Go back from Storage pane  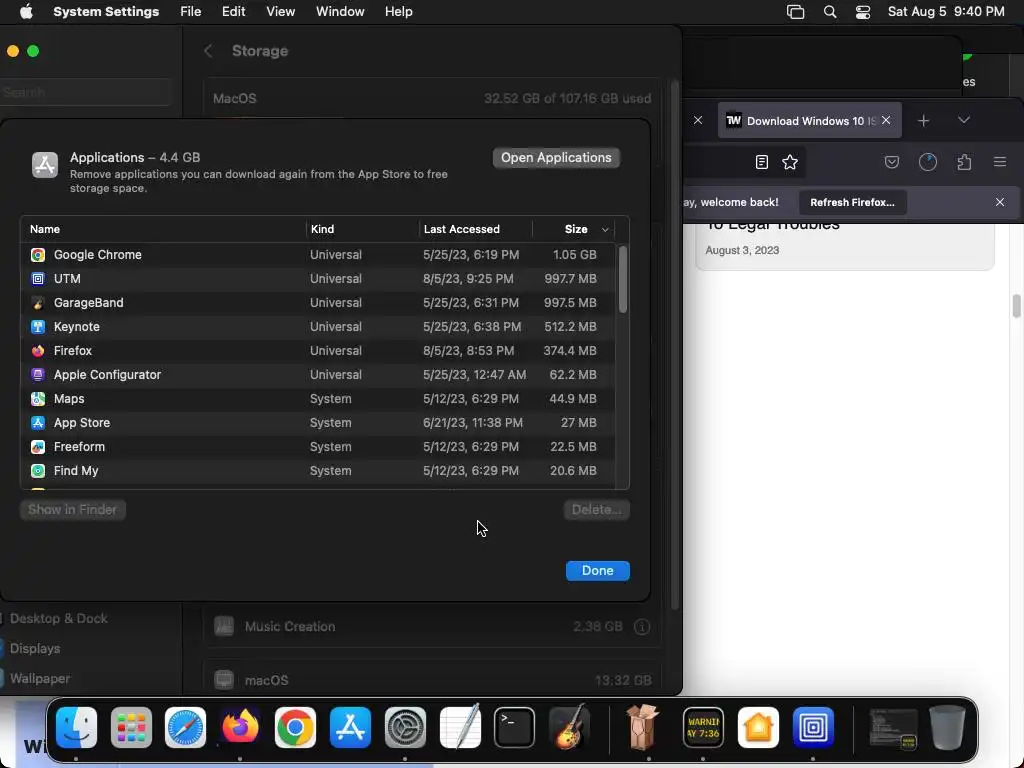[x=208, y=51]
